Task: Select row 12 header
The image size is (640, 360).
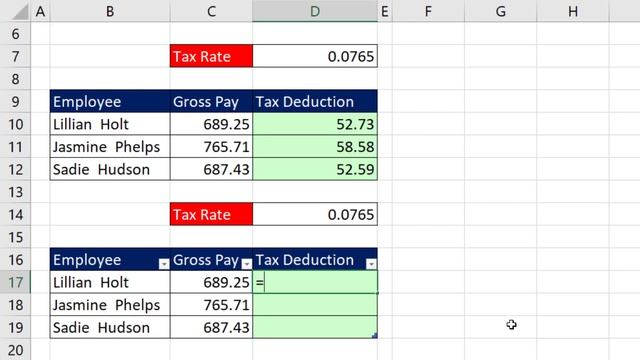Action: [15, 169]
